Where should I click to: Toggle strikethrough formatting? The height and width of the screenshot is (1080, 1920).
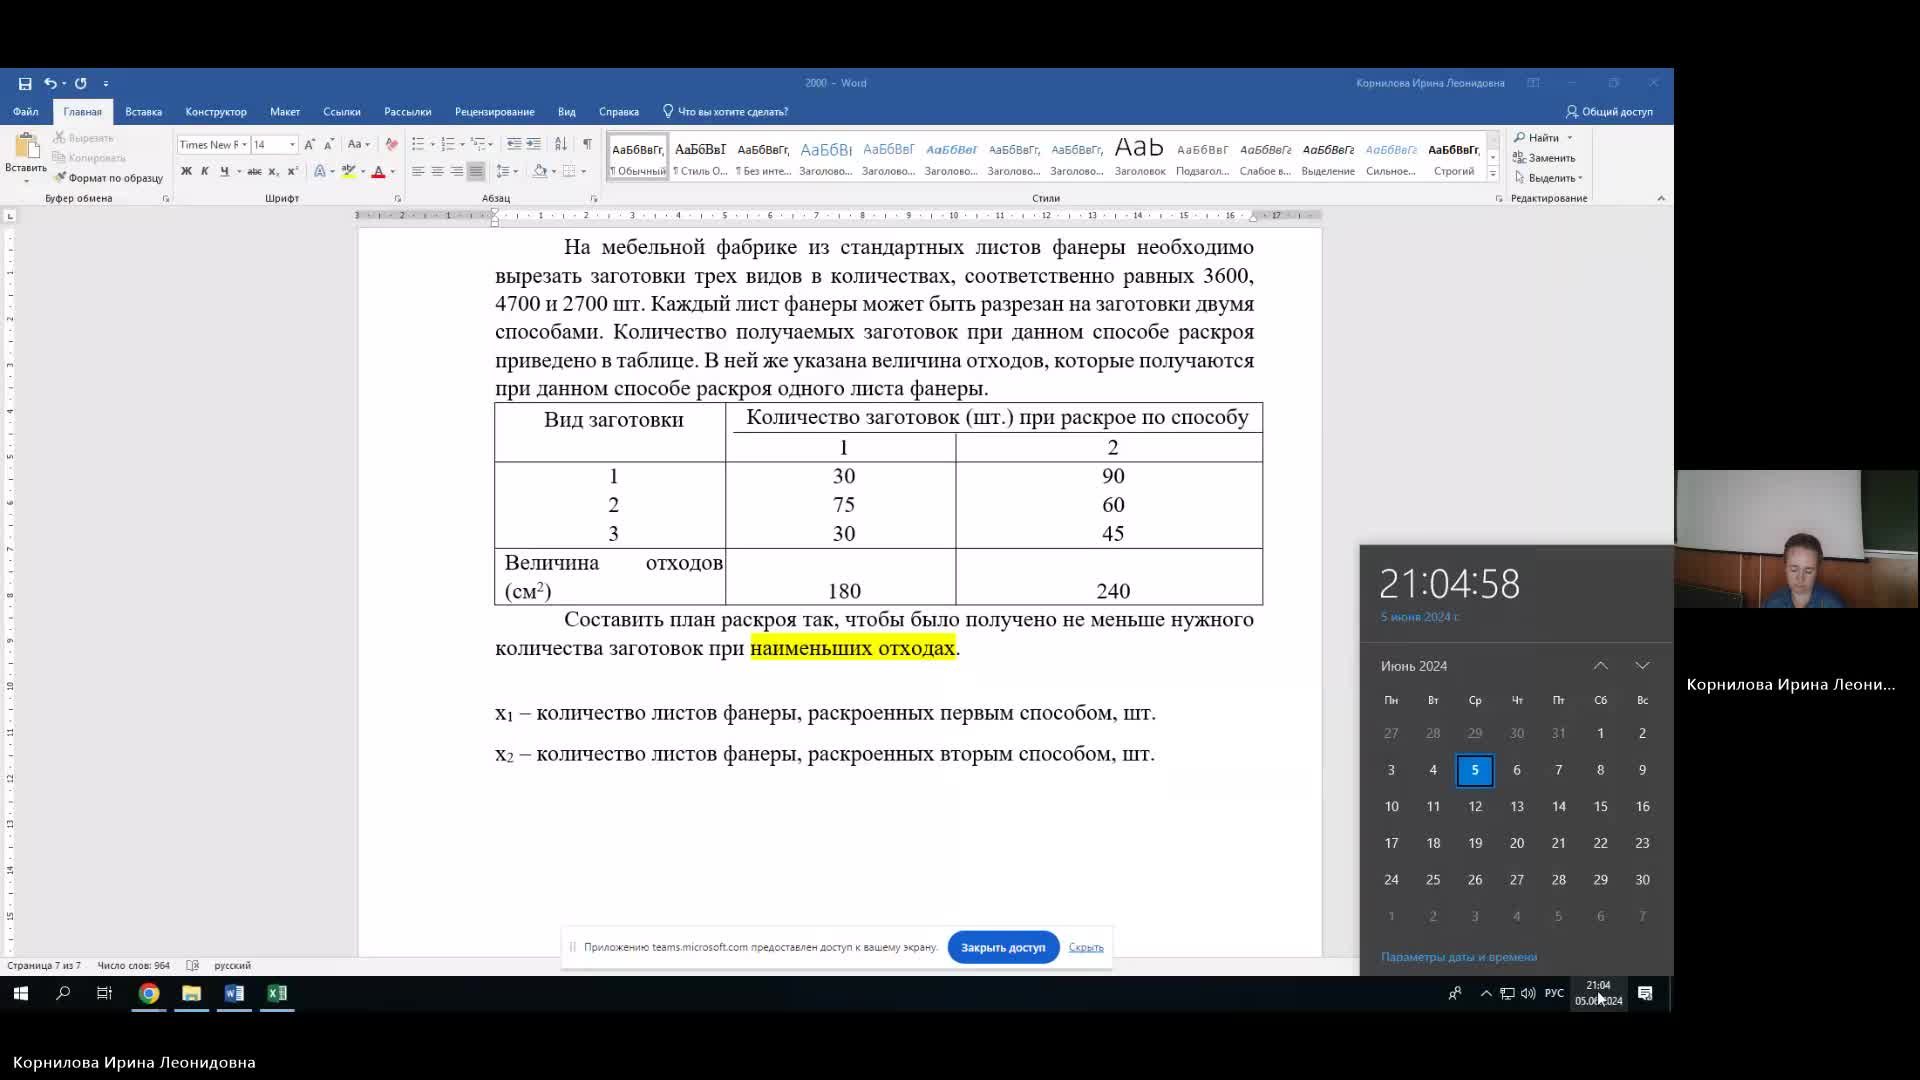point(255,171)
